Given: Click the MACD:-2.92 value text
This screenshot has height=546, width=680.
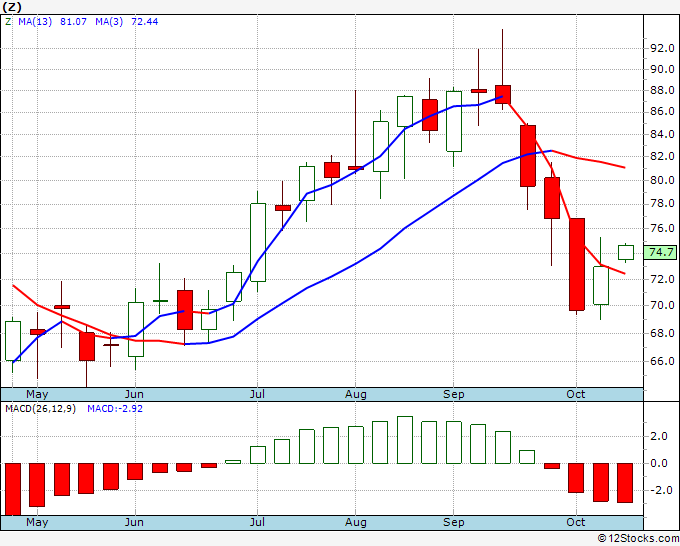Looking at the screenshot, I should click(x=115, y=409).
